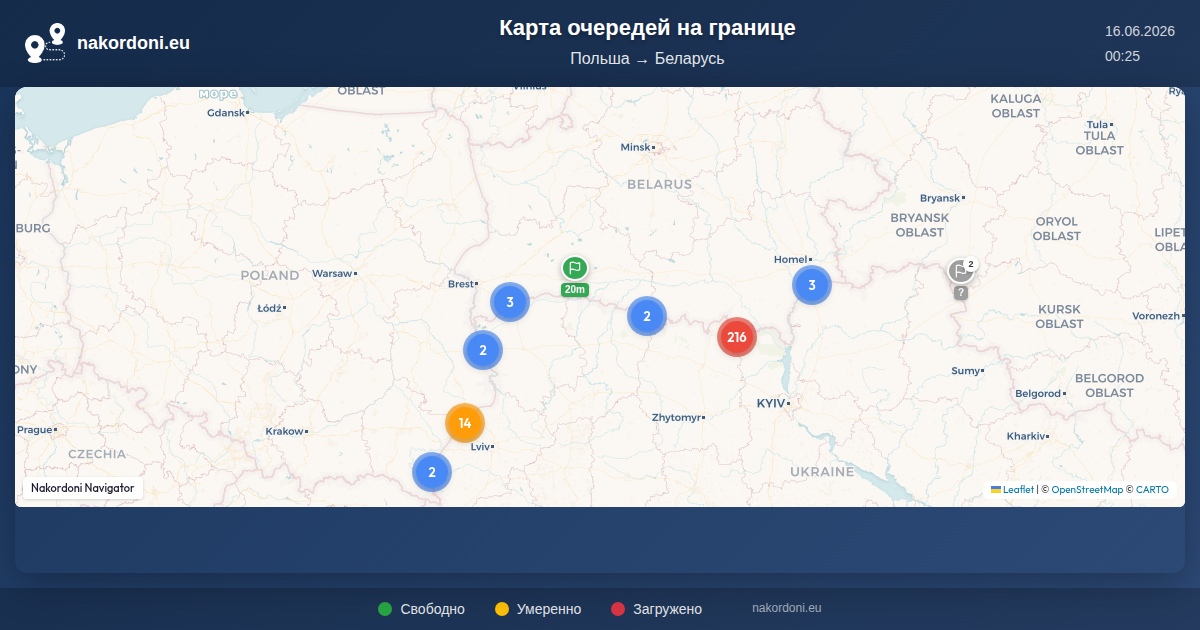The image size is (1200, 630).
Task: Expand the blue cluster of 2 near Zhytomyr
Action: coord(647,316)
